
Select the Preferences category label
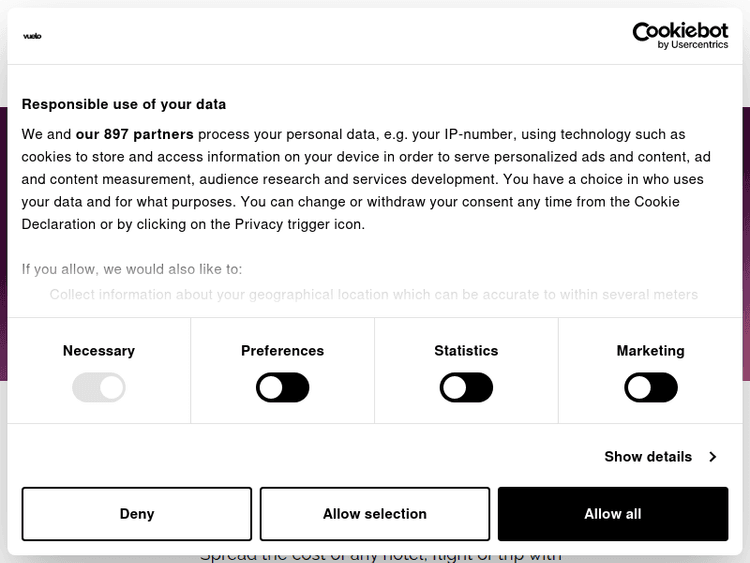(x=283, y=351)
